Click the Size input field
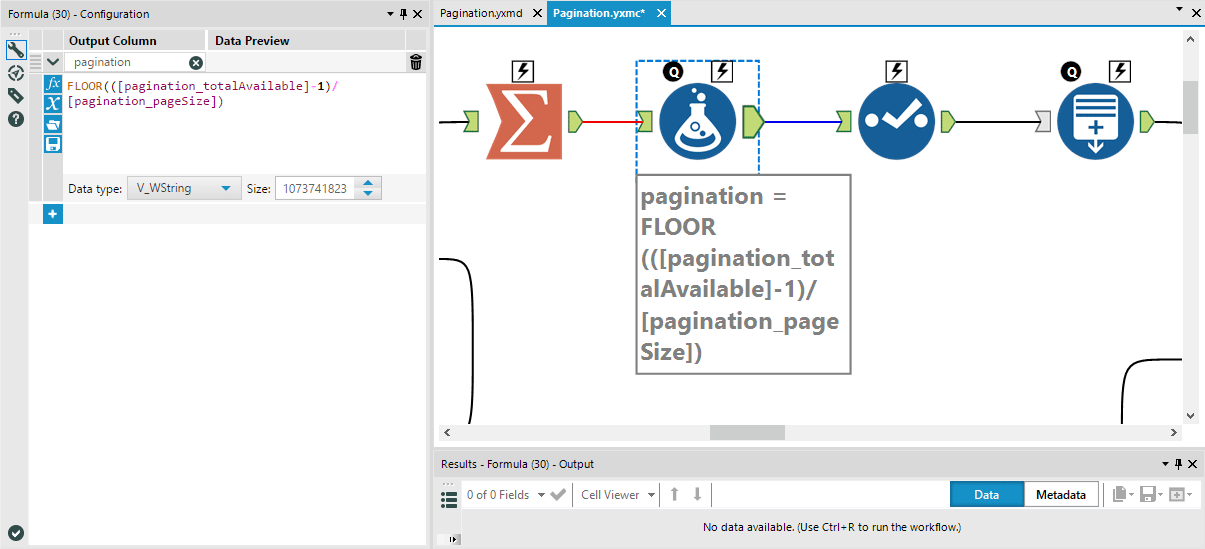 pyautogui.click(x=316, y=188)
